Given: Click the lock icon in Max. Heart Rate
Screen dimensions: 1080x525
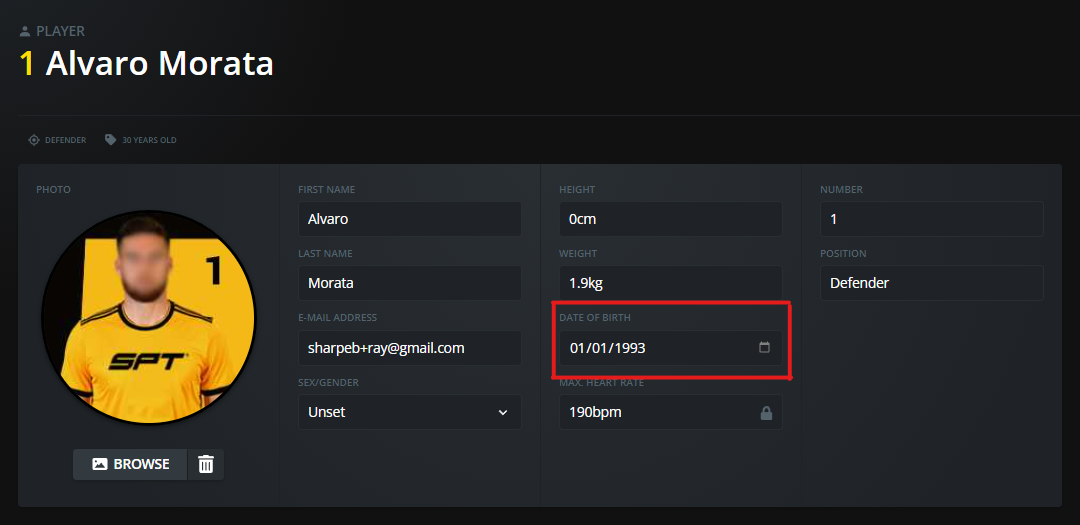Looking at the screenshot, I should coord(765,413).
